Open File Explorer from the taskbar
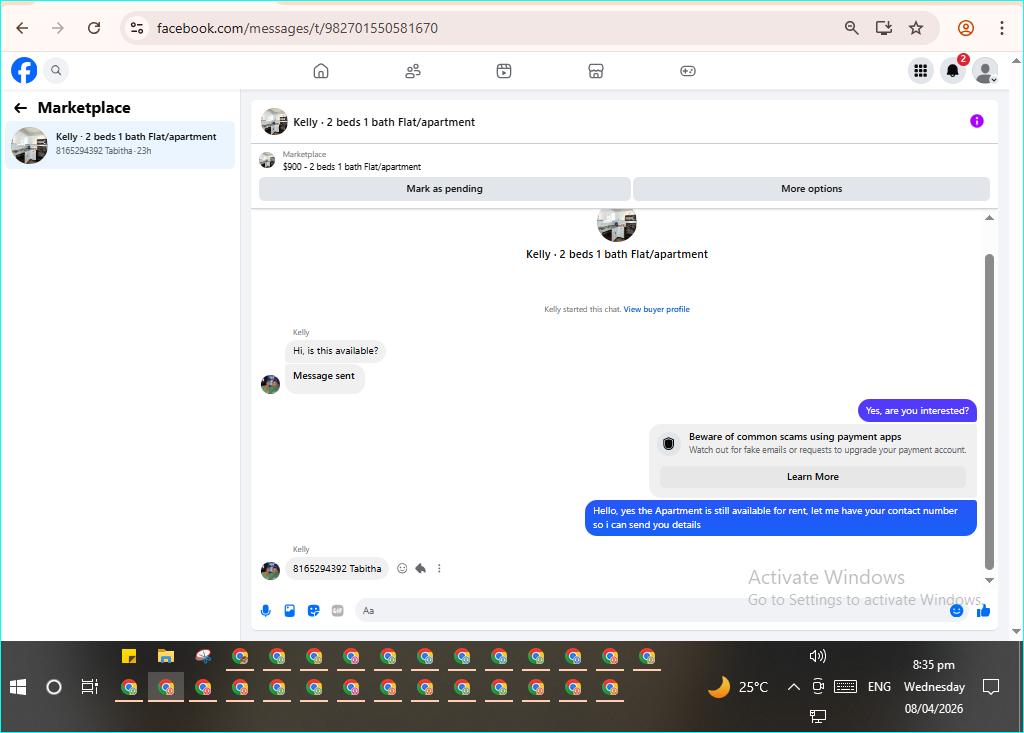The width and height of the screenshot is (1024, 733). click(166, 656)
